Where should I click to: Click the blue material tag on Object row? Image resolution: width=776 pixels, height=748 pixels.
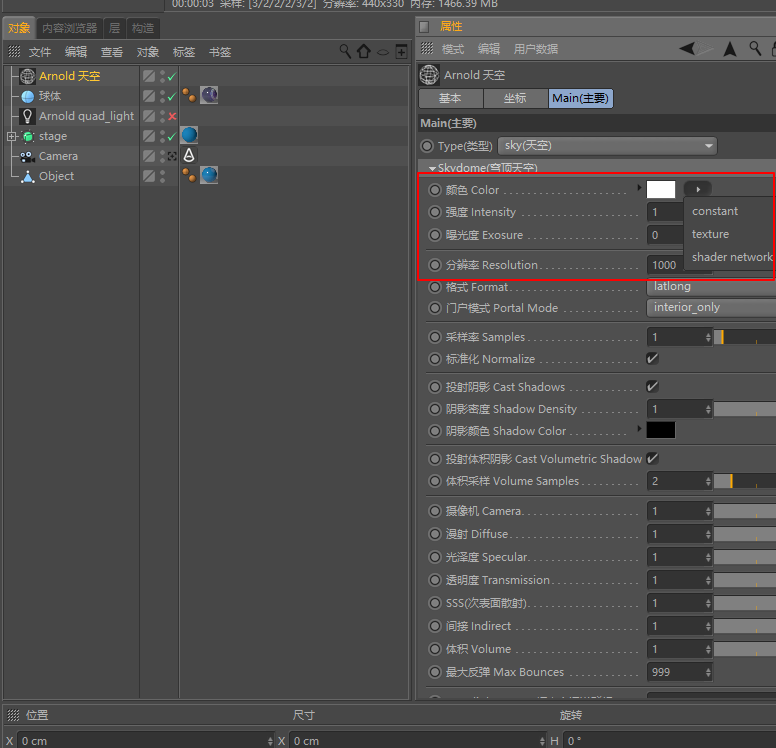click(209, 175)
